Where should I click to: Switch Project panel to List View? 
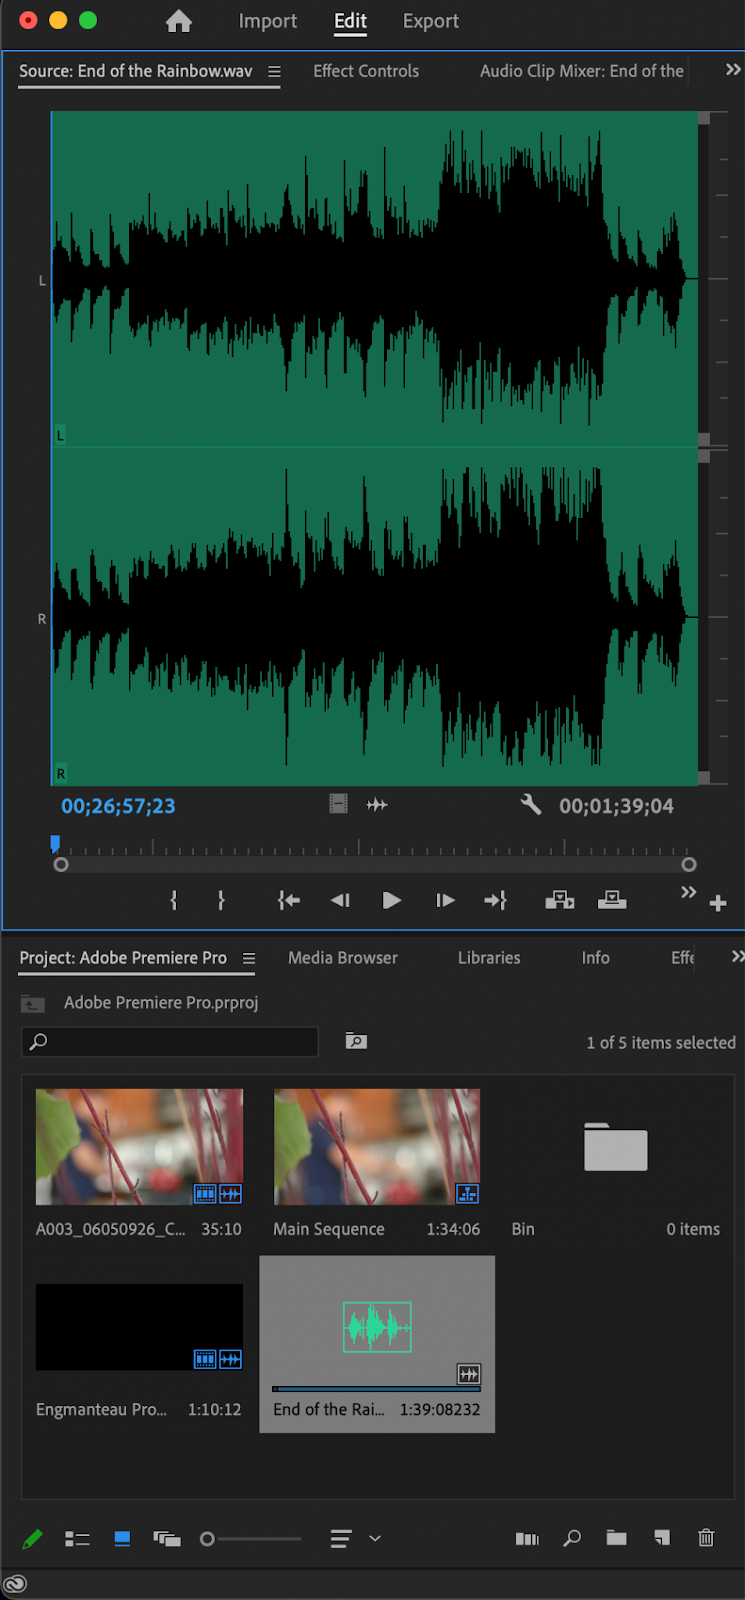[77, 1539]
